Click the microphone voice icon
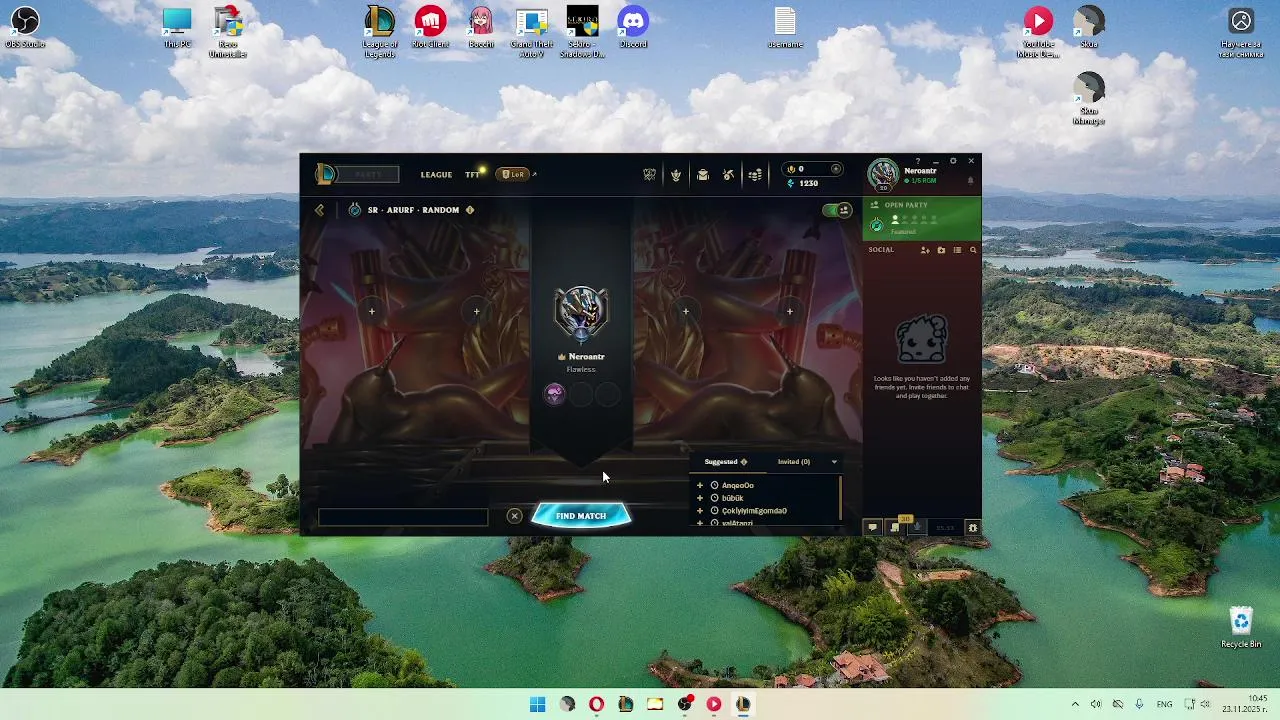 tap(917, 527)
